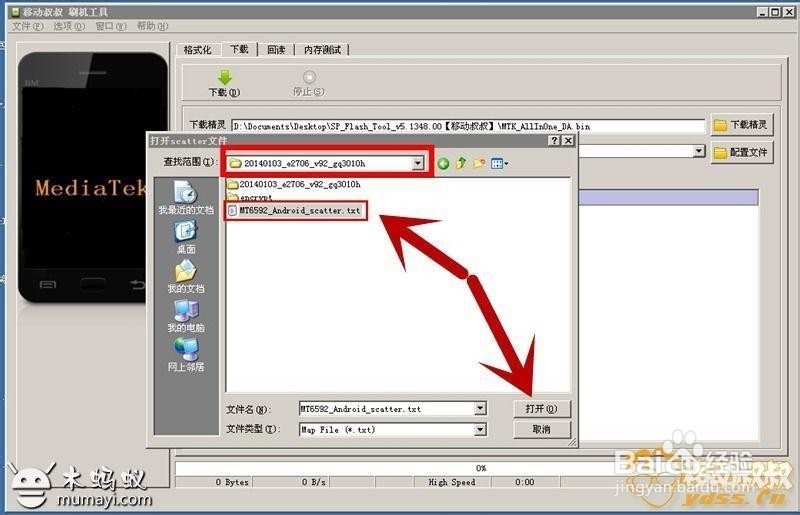The height and width of the screenshot is (515, 800).
Task: Click the green Download arrow icon
Action: tap(224, 78)
